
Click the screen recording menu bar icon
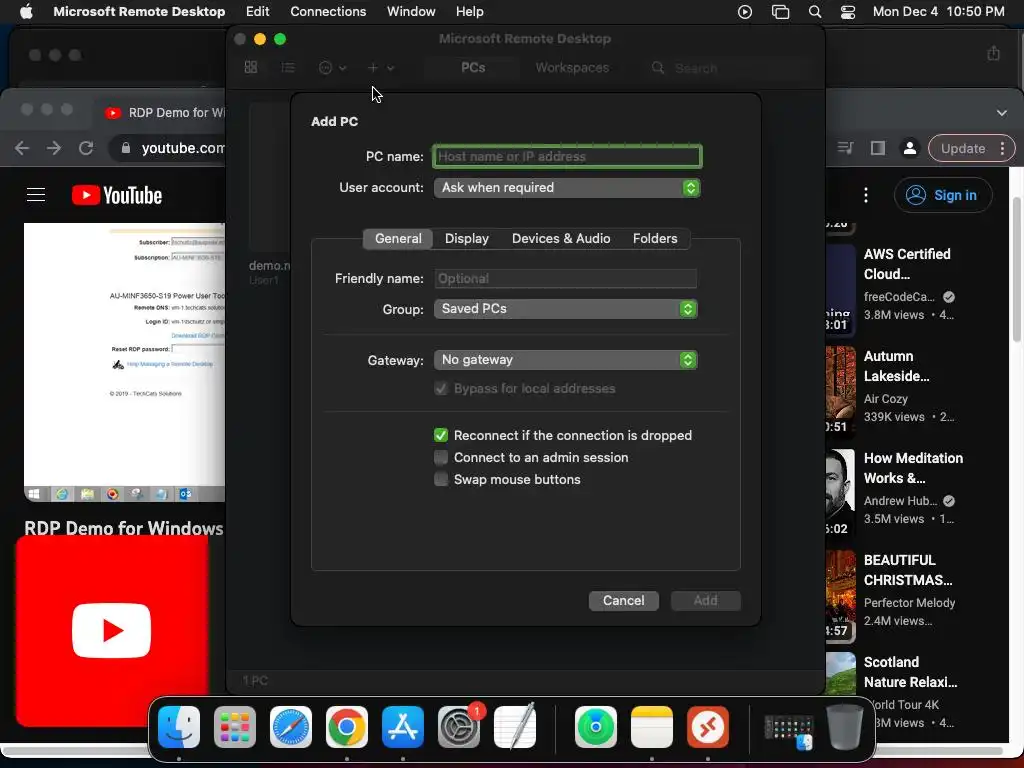pyautogui.click(x=744, y=12)
